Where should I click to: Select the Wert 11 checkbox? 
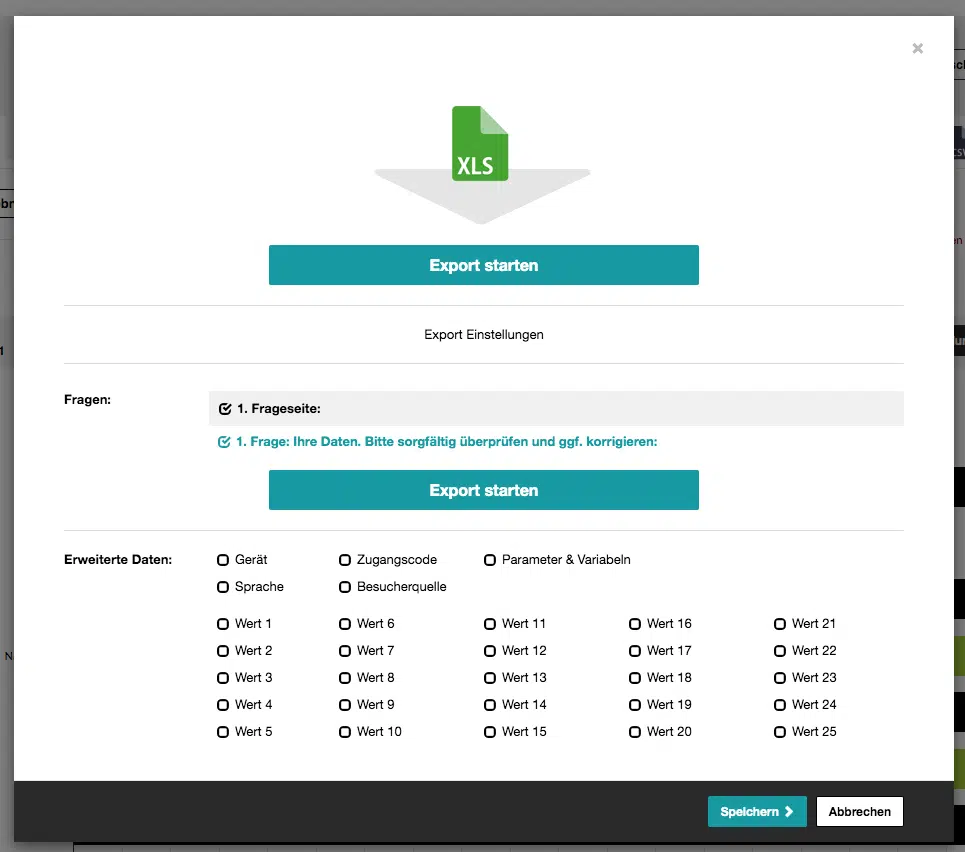490,624
